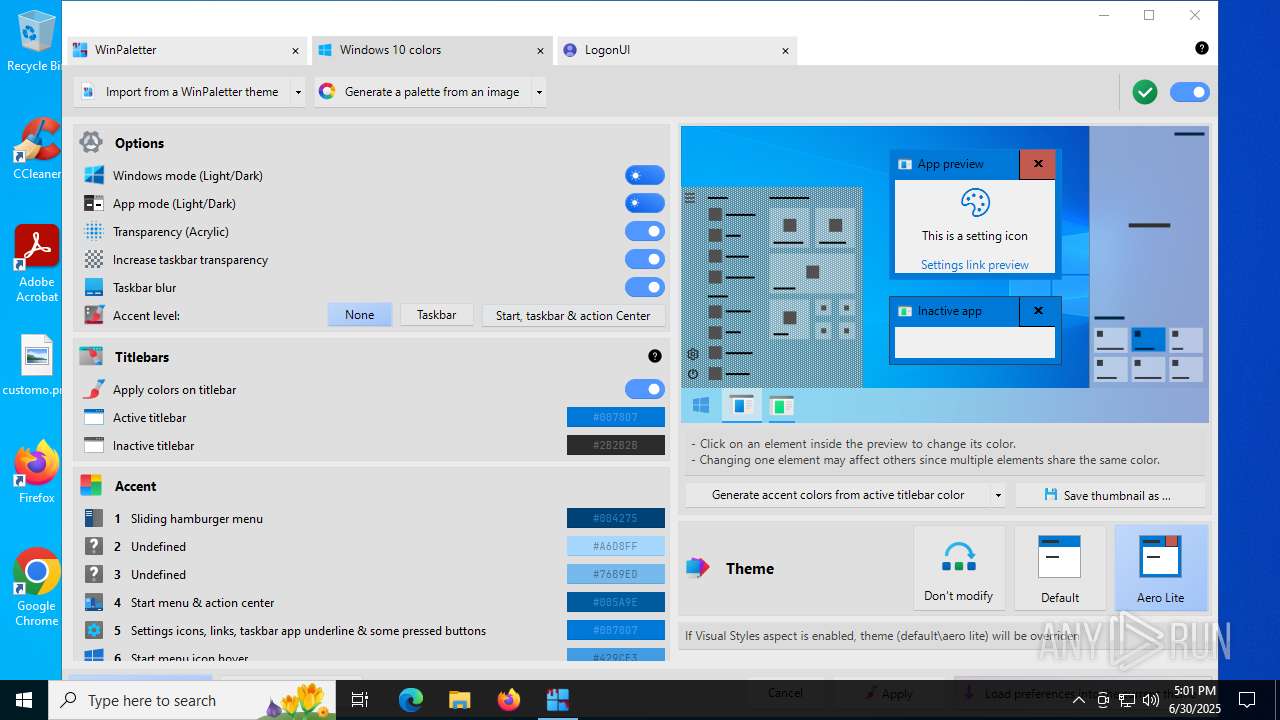Click the Sliding hamburger menu row icon

coord(94,518)
